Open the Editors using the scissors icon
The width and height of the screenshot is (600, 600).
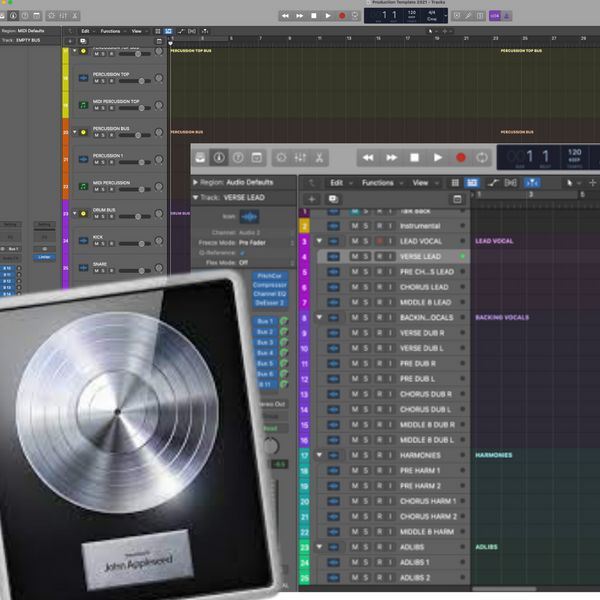[319, 158]
